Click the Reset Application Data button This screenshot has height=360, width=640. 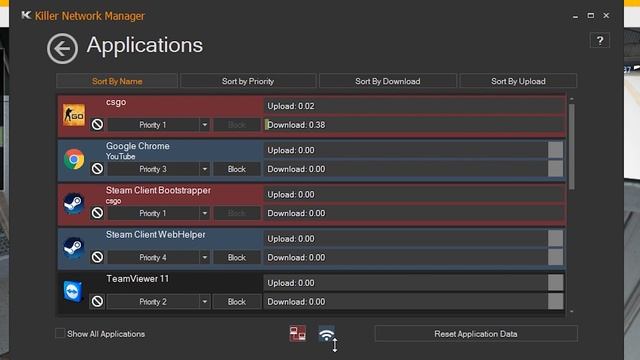coord(476,333)
